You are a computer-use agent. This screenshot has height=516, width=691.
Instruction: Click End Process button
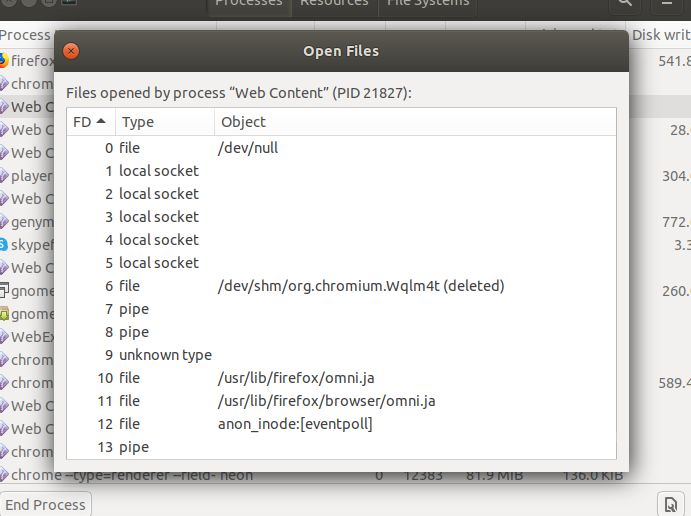click(x=45, y=505)
